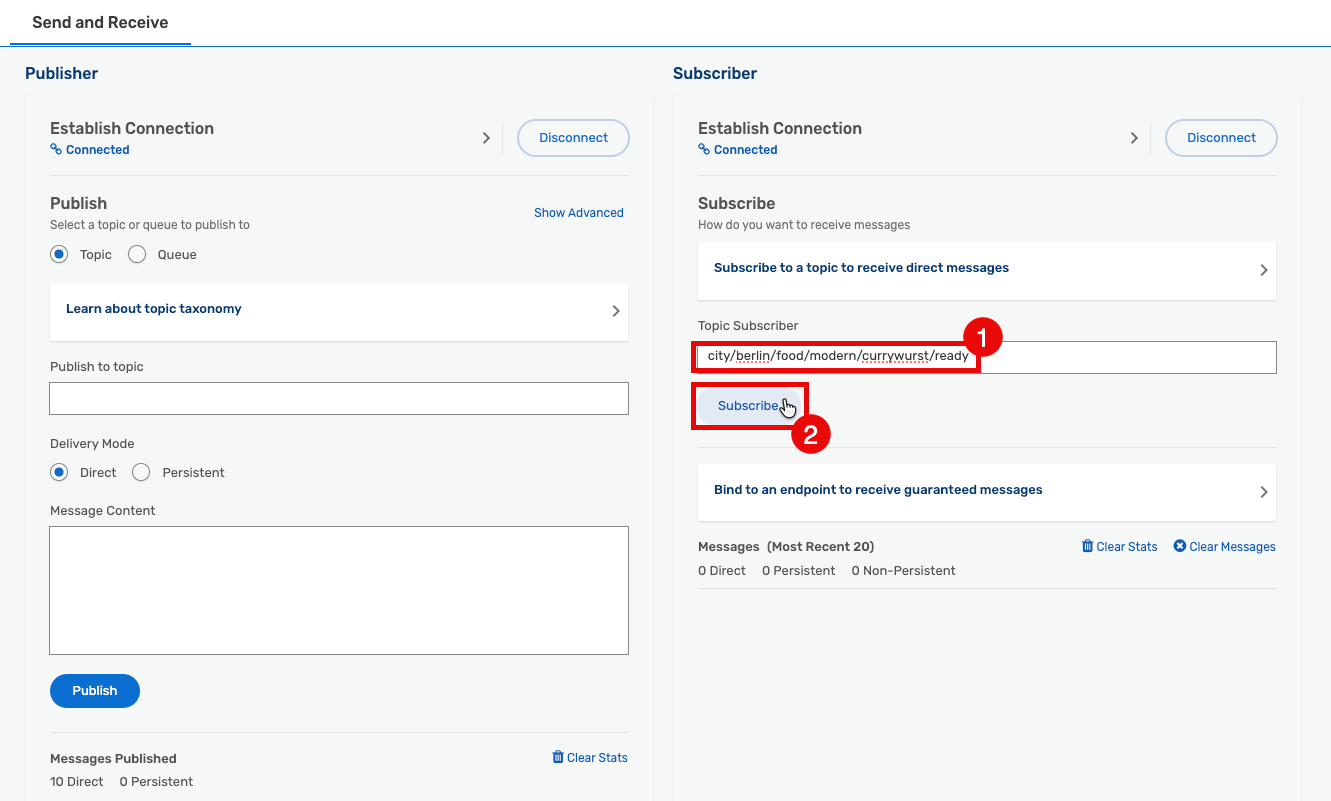Disconnect the Publisher connection
Screen dimensions: 1331x801
[573, 138]
